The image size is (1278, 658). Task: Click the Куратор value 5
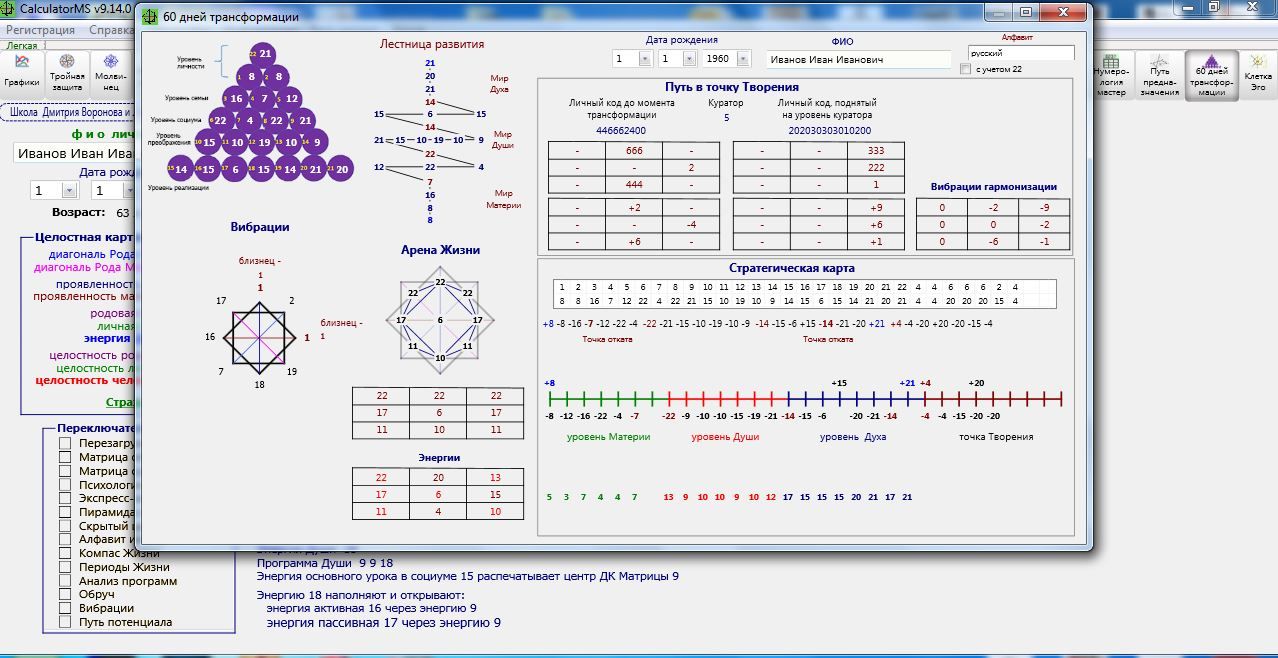point(726,118)
